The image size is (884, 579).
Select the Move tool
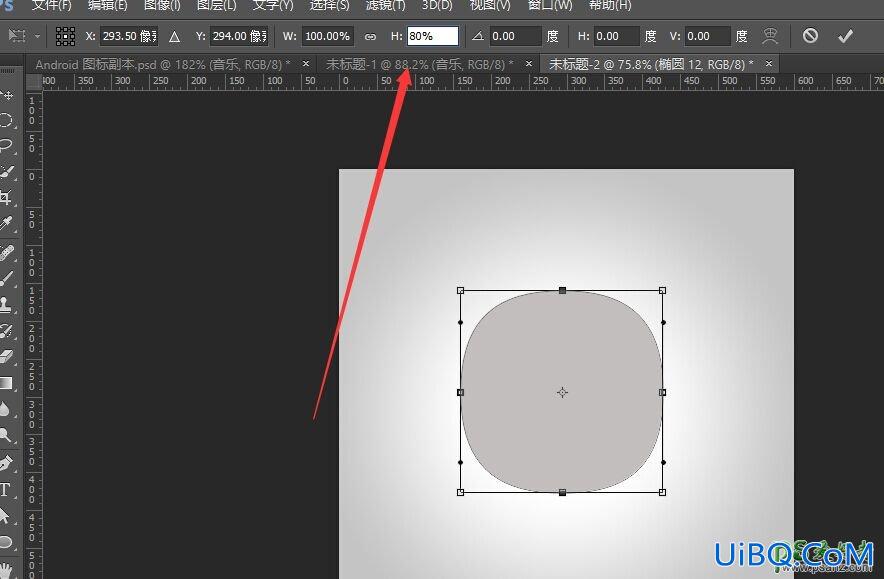(7, 95)
